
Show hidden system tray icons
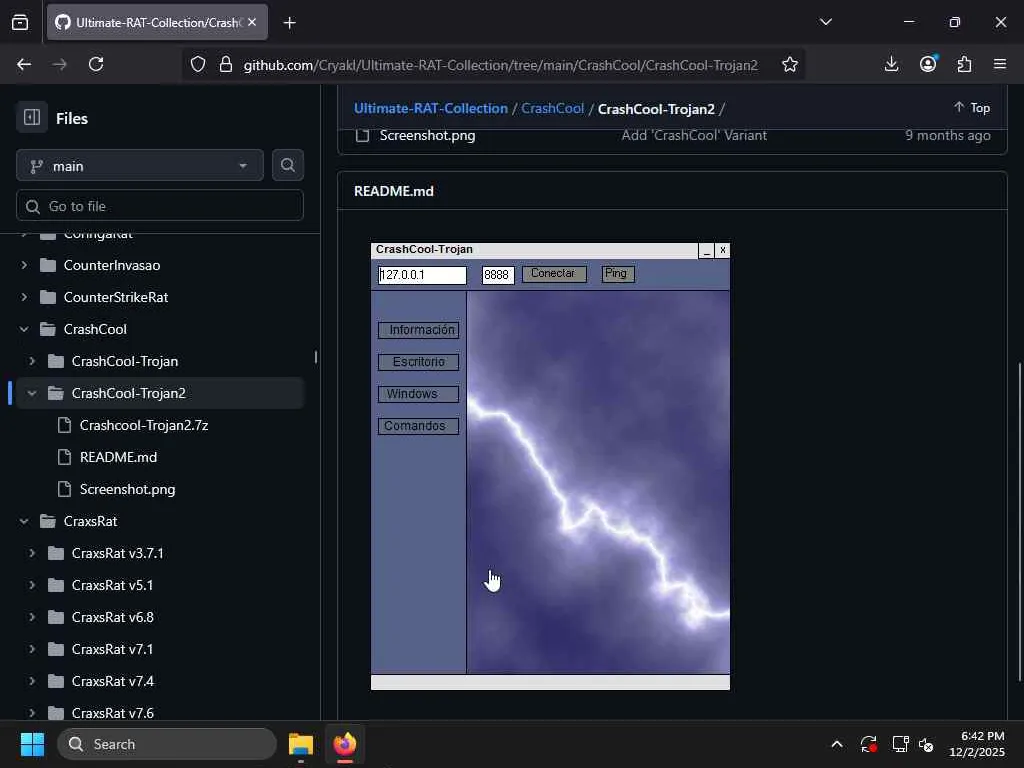coord(837,744)
